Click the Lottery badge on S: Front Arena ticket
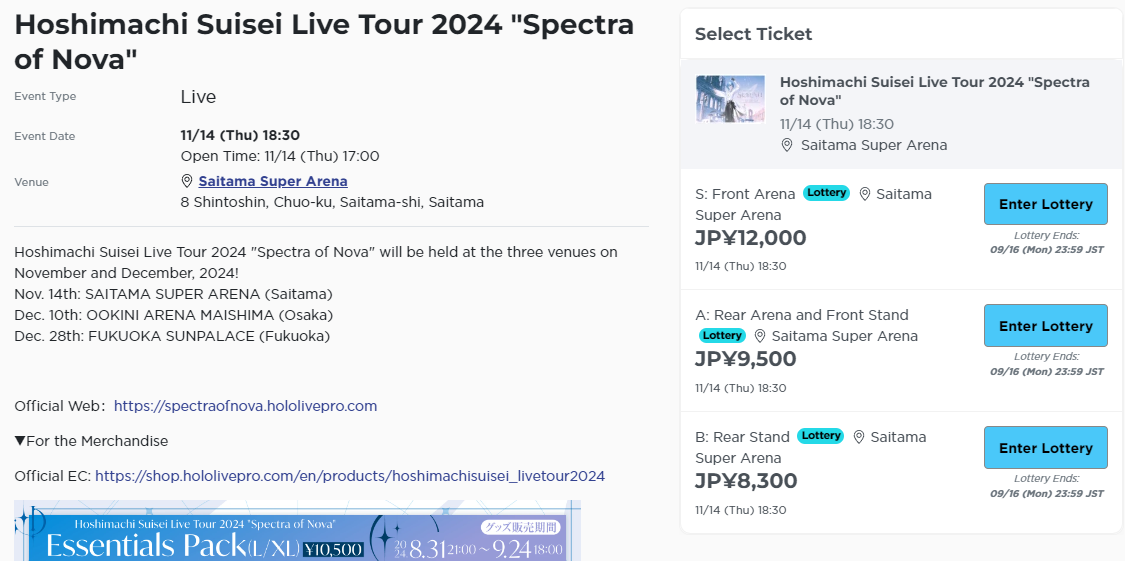This screenshot has width=1125, height=561. [826, 193]
